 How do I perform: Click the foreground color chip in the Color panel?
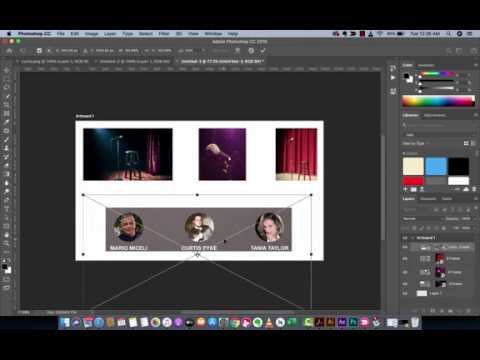tap(406, 76)
